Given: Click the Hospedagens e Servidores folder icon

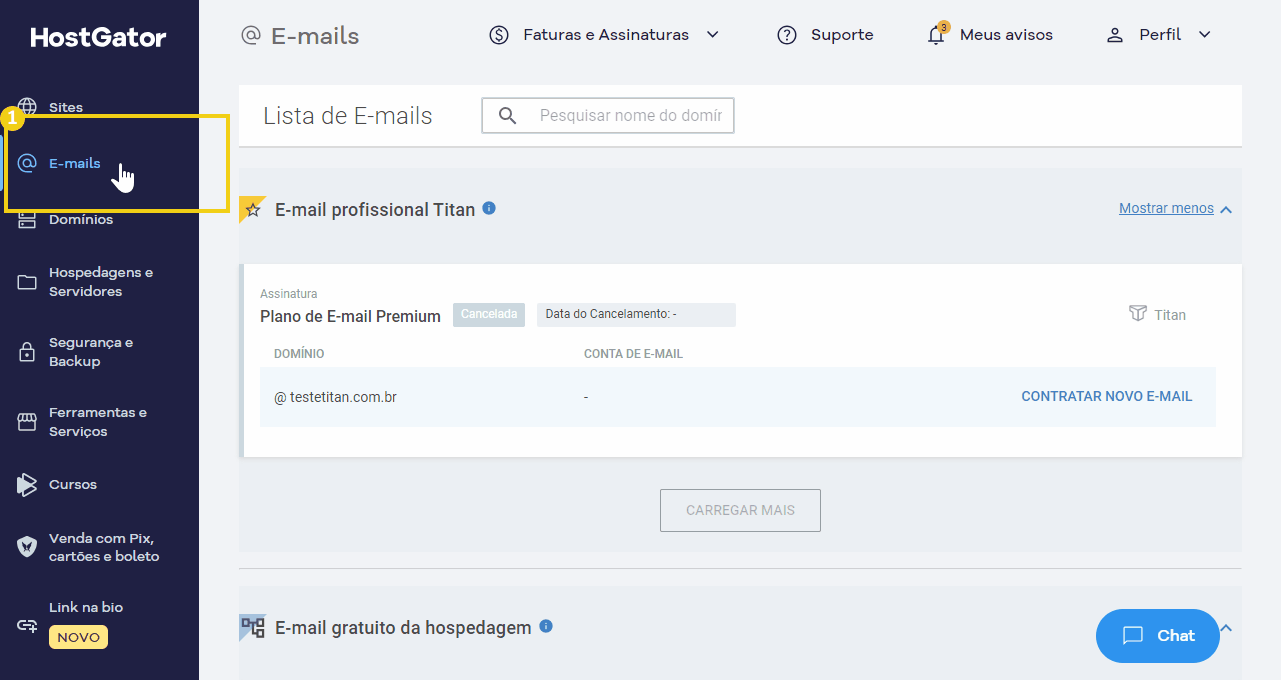Looking at the screenshot, I should click(x=27, y=282).
